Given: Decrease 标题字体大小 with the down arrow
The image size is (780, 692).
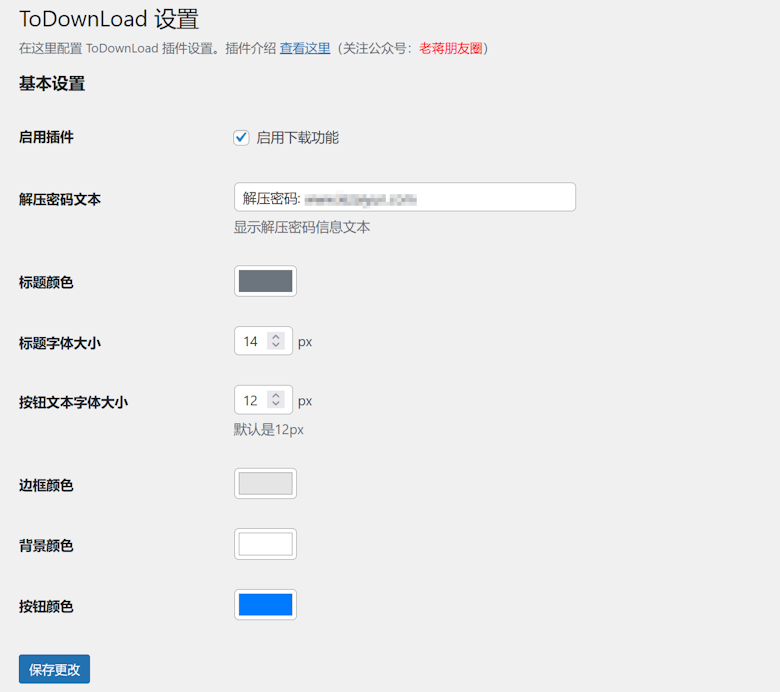Looking at the screenshot, I should click(x=276, y=345).
